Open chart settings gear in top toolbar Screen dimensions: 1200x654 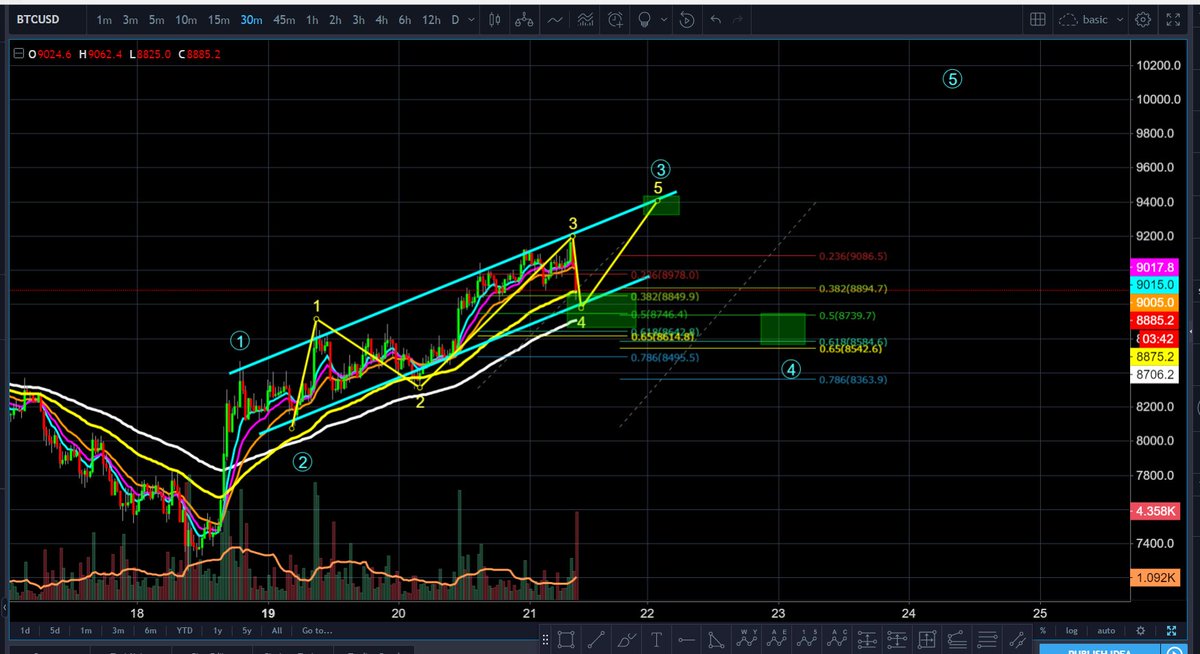1144,19
